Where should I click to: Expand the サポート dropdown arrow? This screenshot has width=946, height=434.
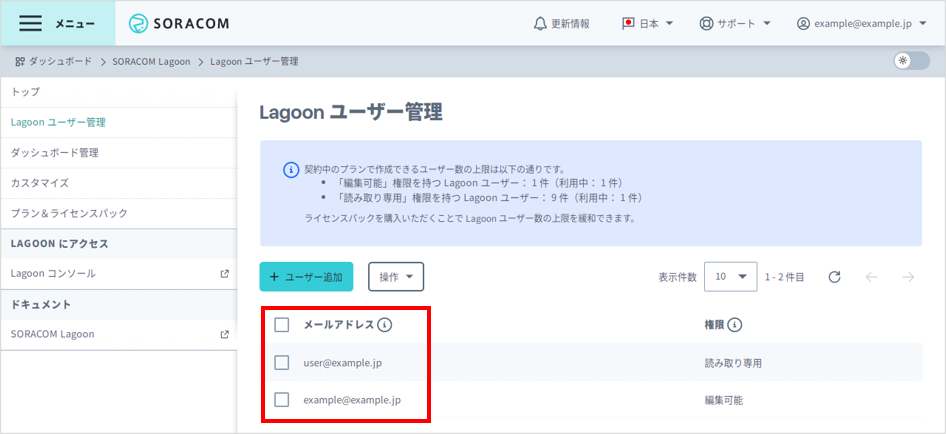pyautogui.click(x=767, y=24)
